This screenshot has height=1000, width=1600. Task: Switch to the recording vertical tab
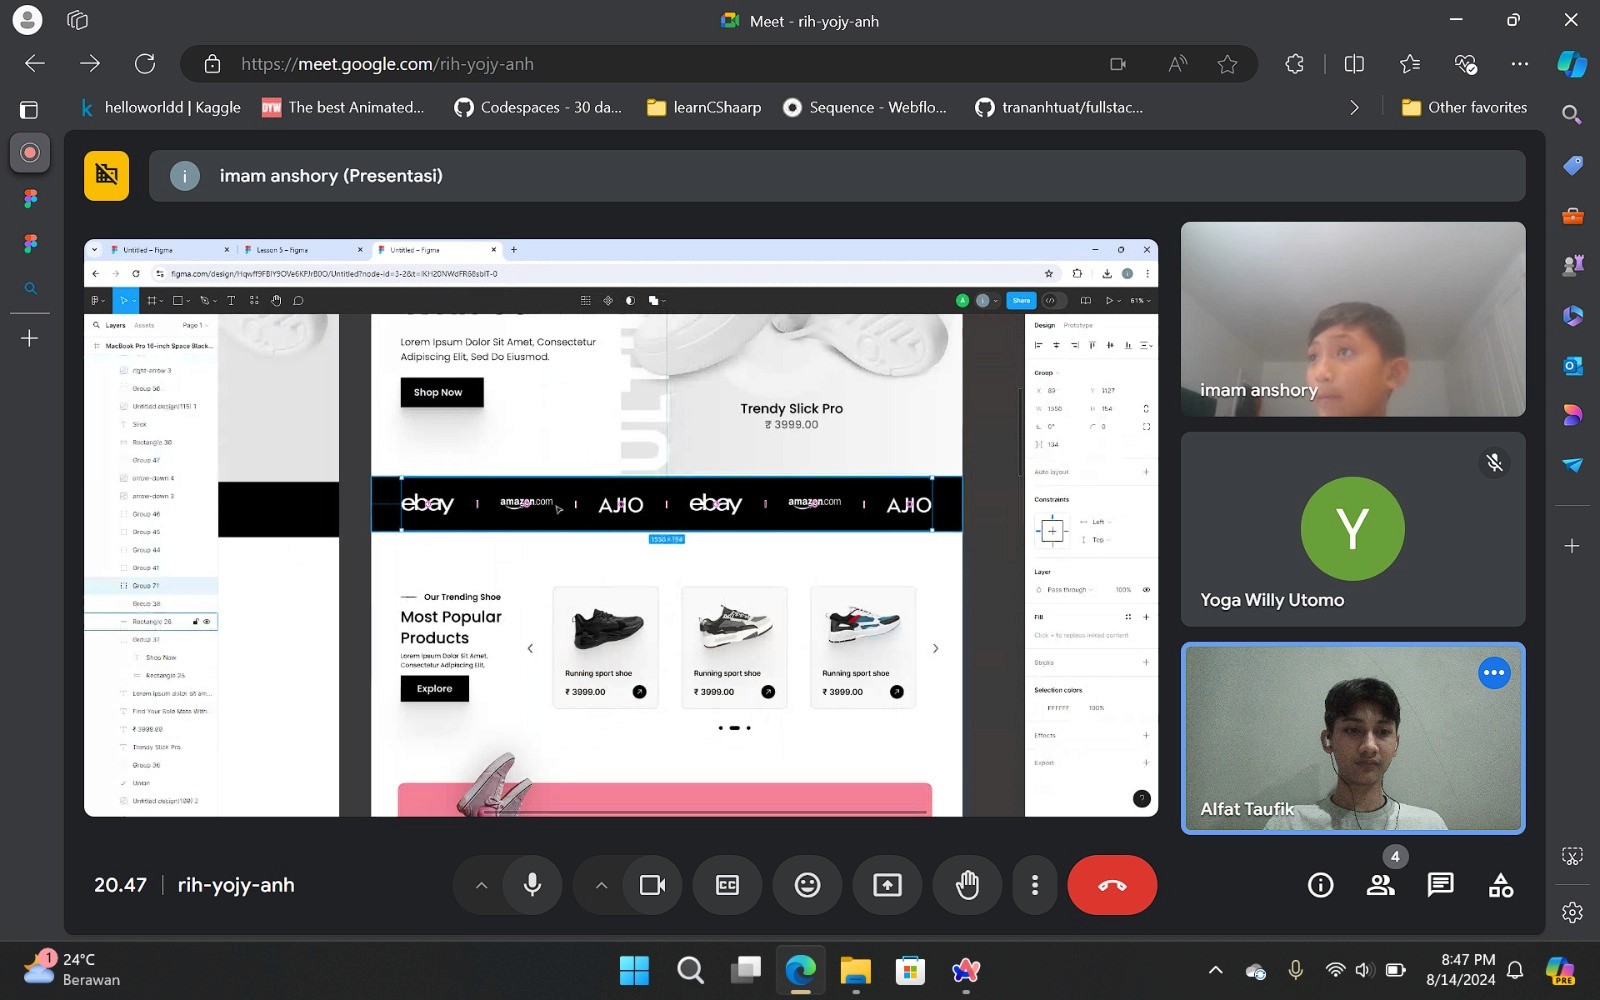pyautogui.click(x=30, y=152)
